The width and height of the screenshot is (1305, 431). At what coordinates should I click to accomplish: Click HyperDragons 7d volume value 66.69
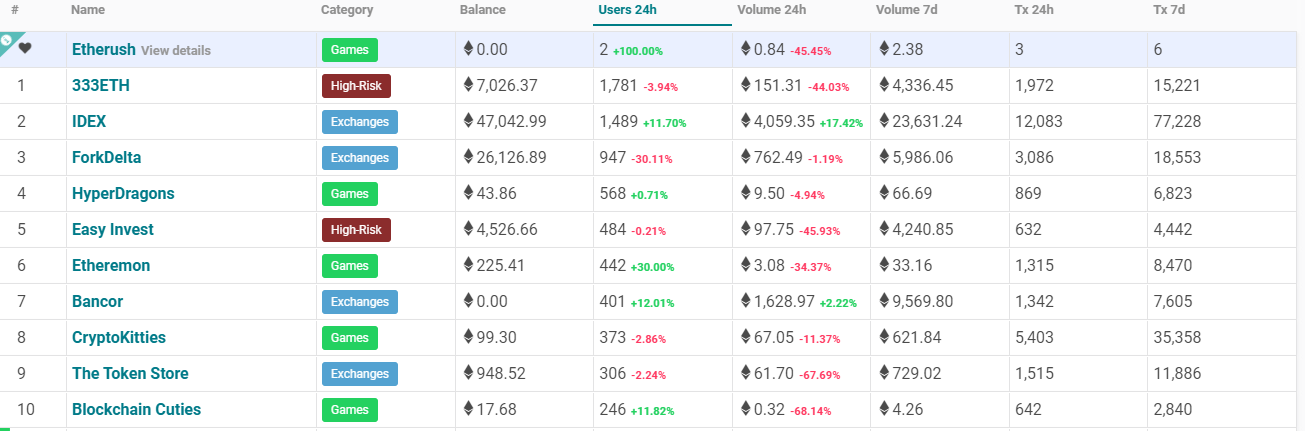point(913,194)
